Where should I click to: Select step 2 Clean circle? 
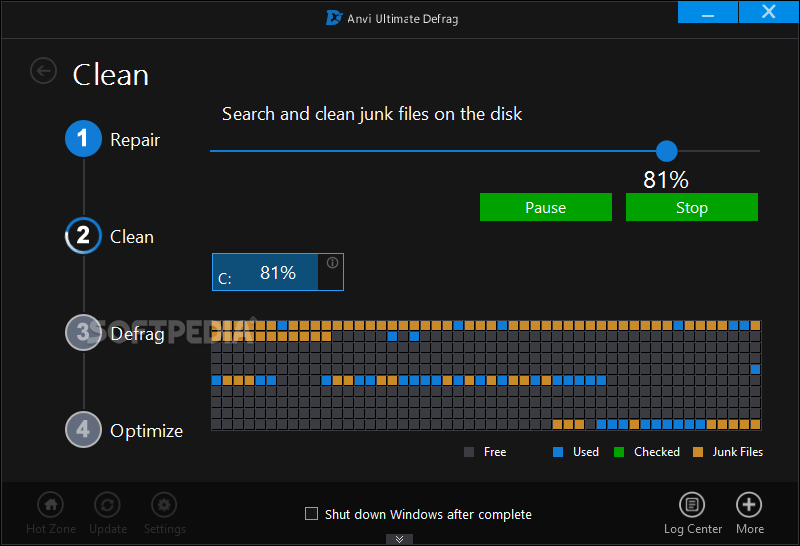point(83,235)
